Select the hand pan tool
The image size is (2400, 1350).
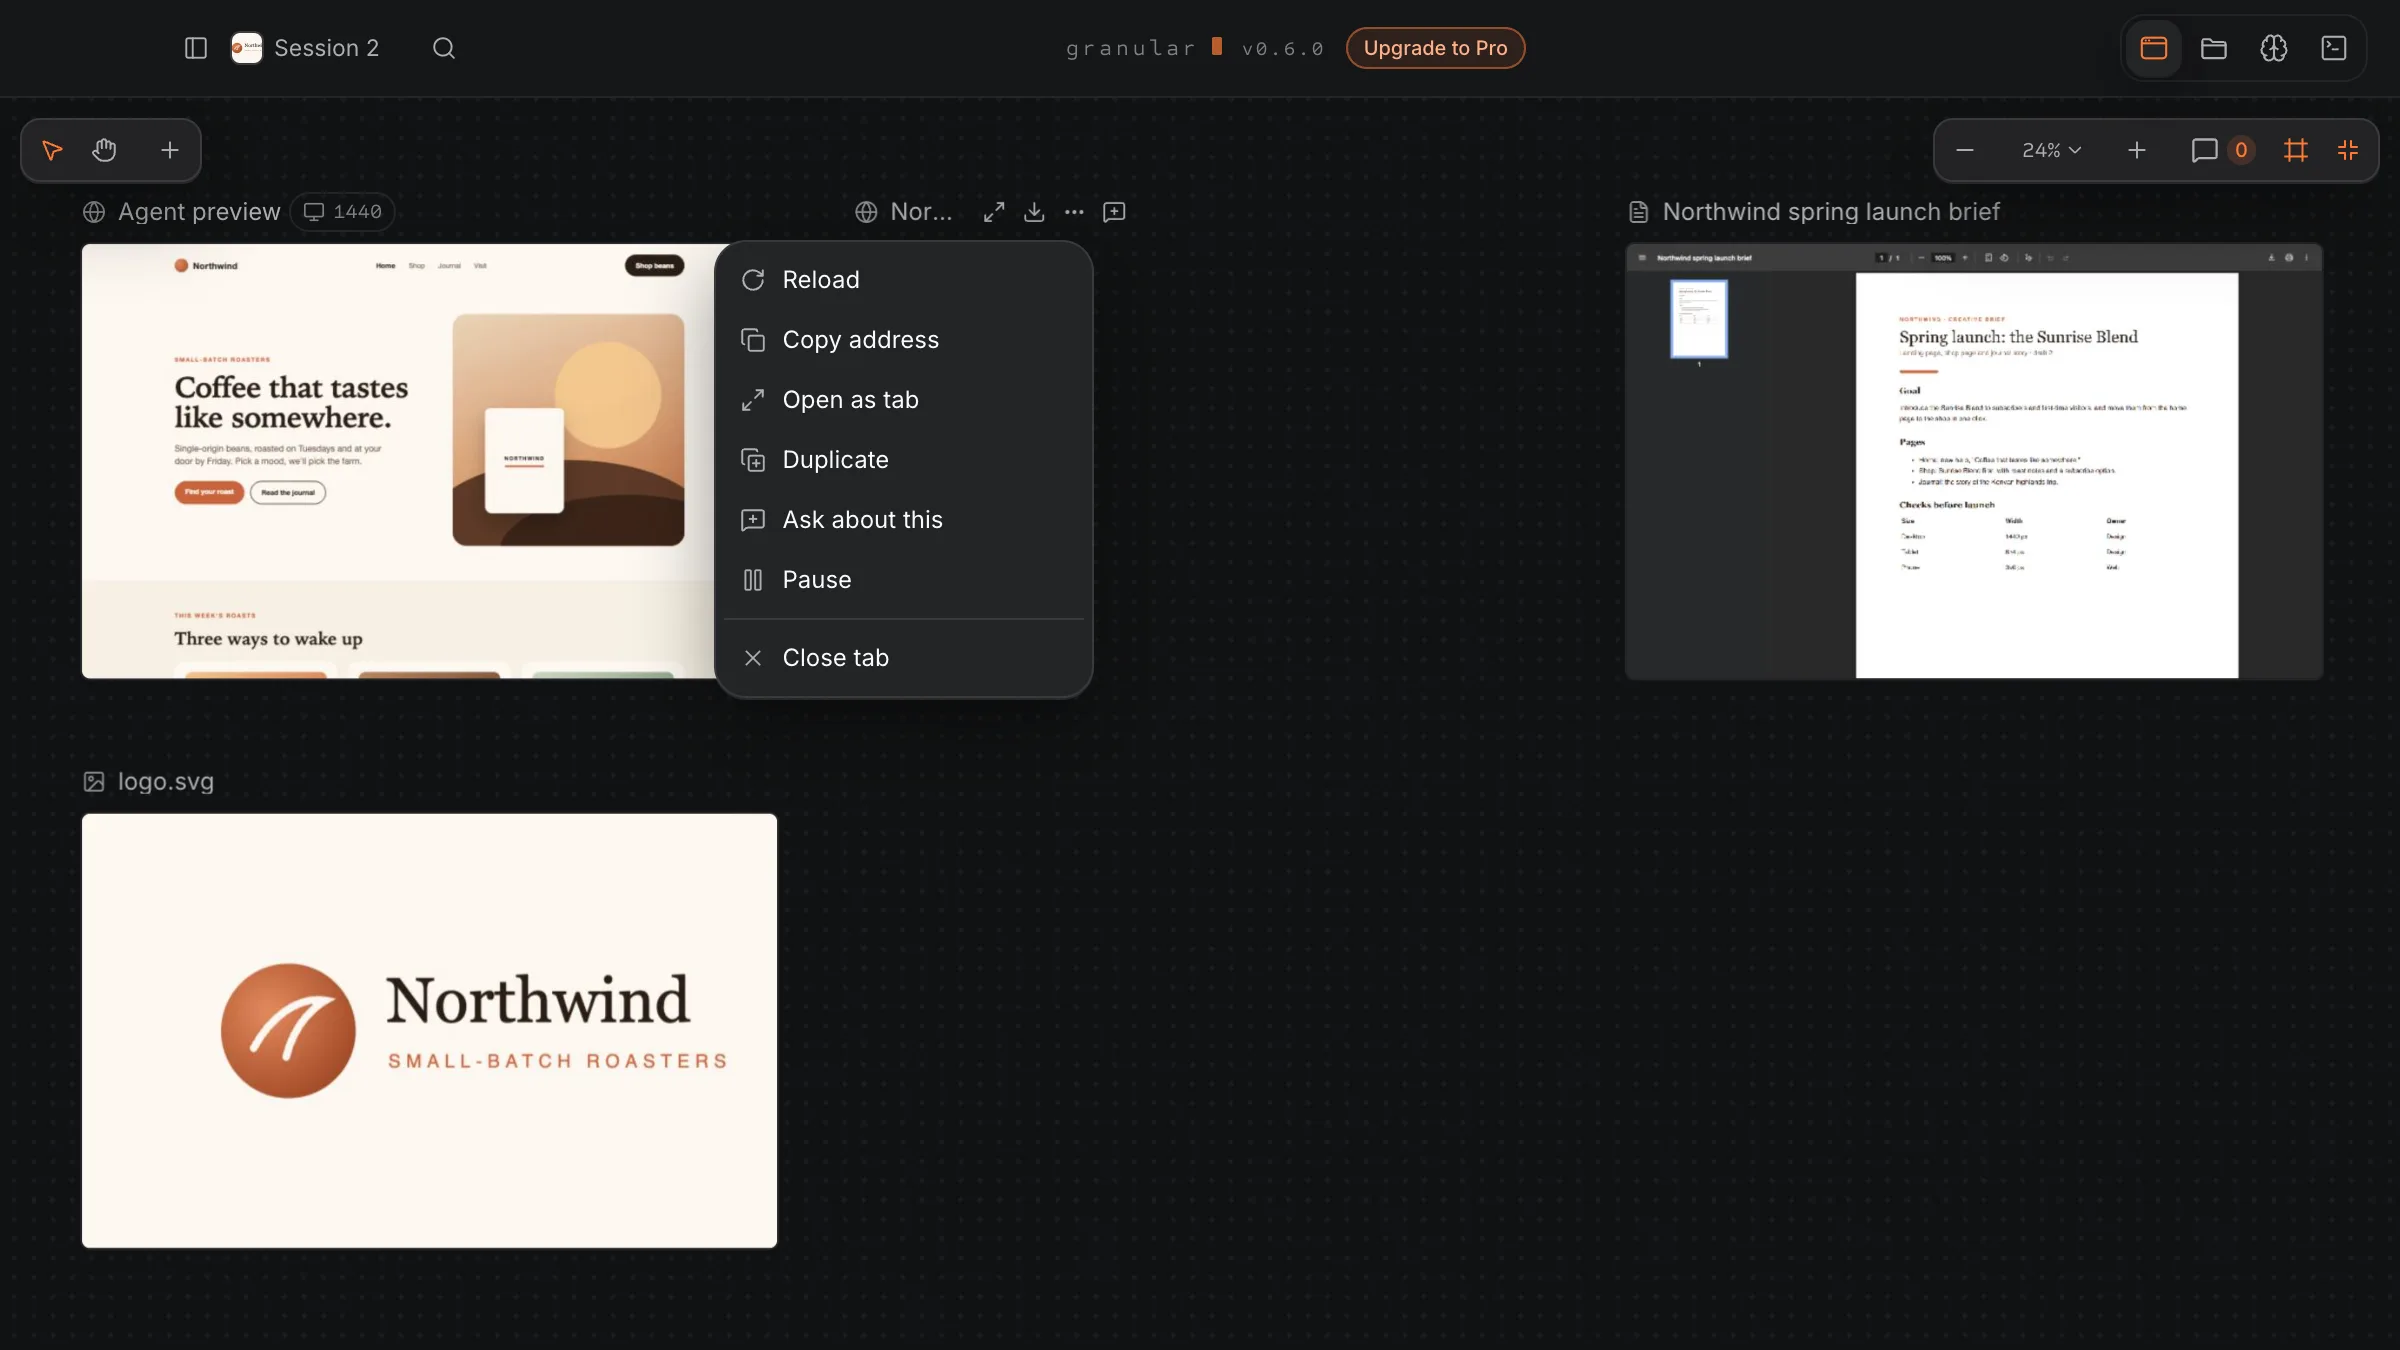[x=104, y=150]
